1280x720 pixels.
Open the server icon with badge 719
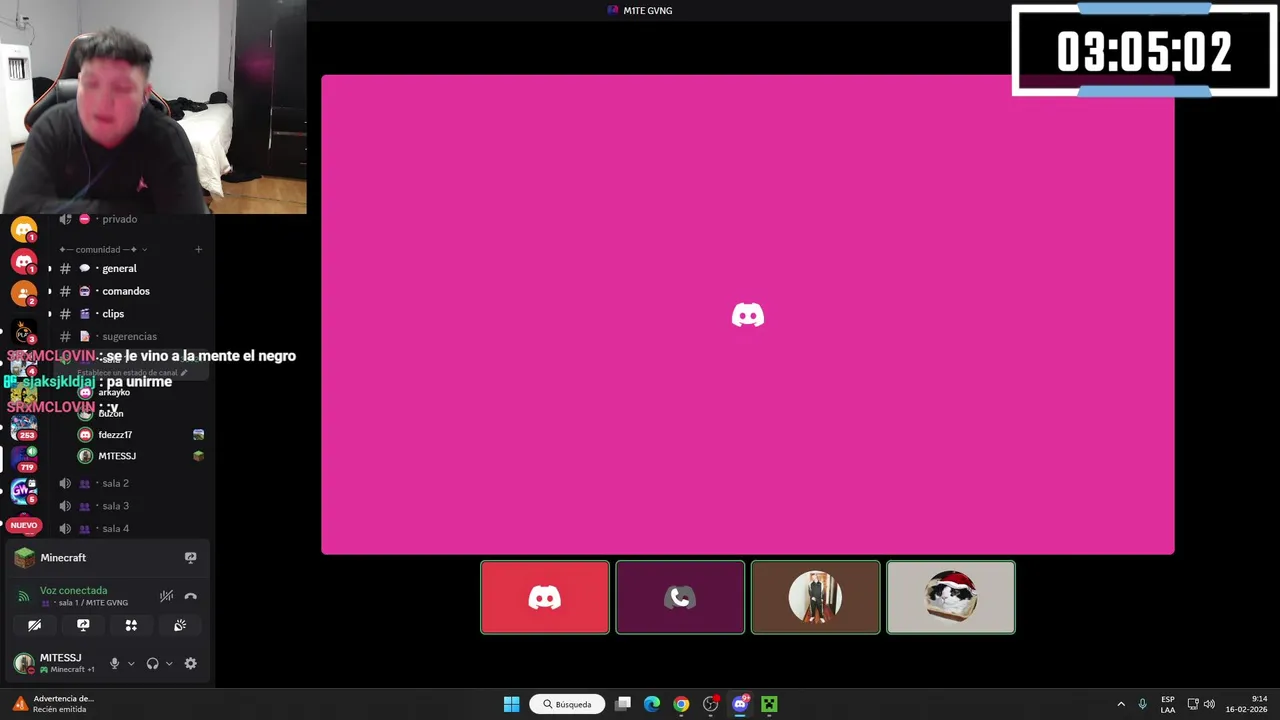click(x=24, y=459)
